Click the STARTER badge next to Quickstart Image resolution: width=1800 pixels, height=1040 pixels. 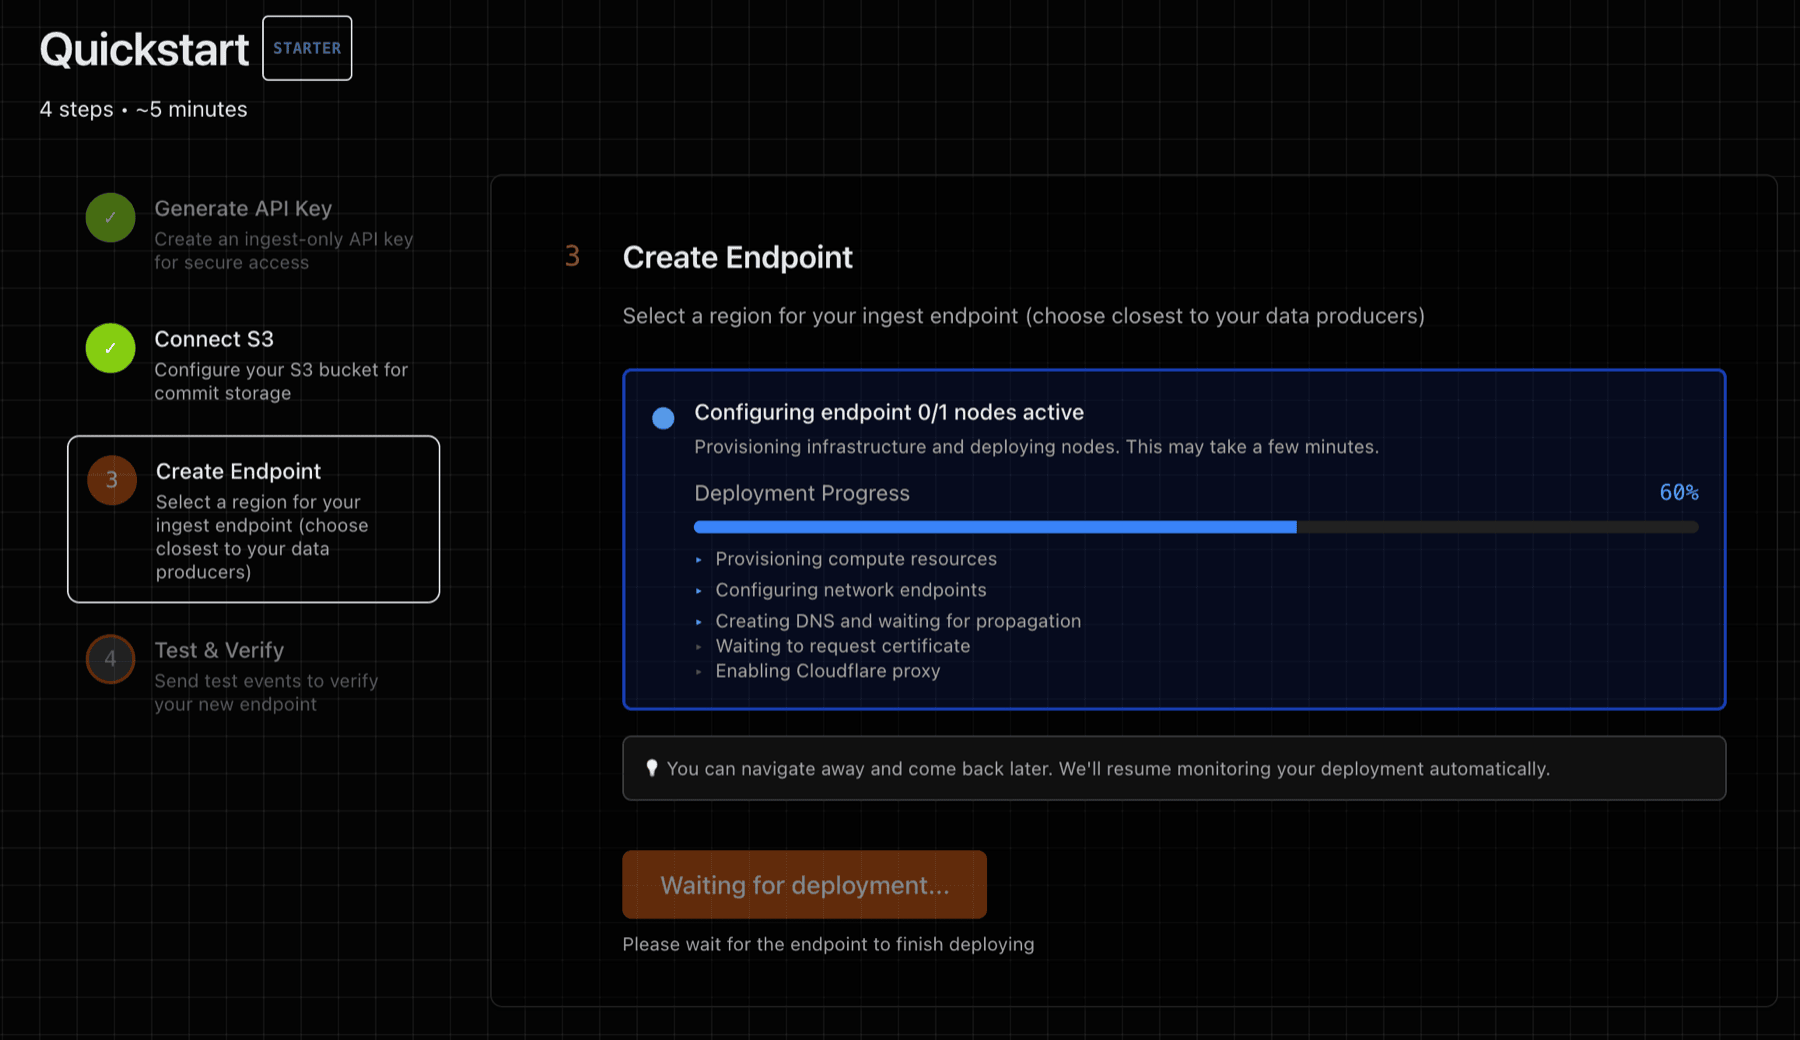tap(307, 47)
